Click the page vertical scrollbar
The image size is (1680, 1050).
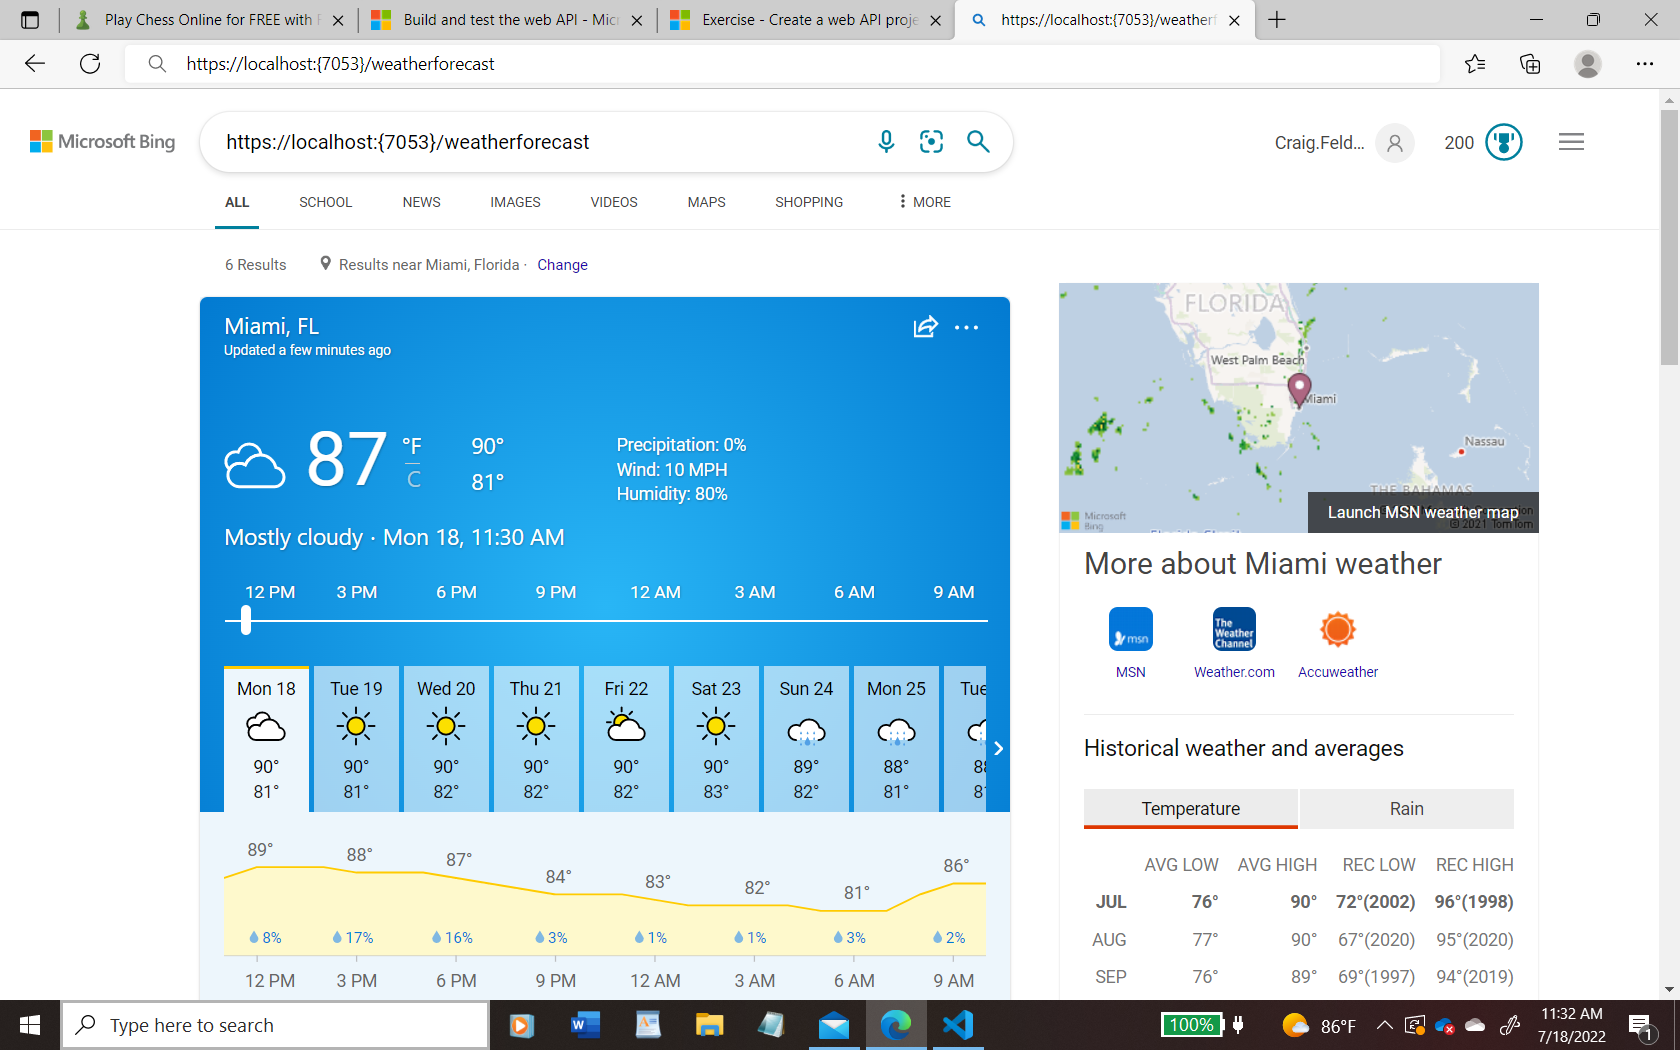[x=1669, y=237]
